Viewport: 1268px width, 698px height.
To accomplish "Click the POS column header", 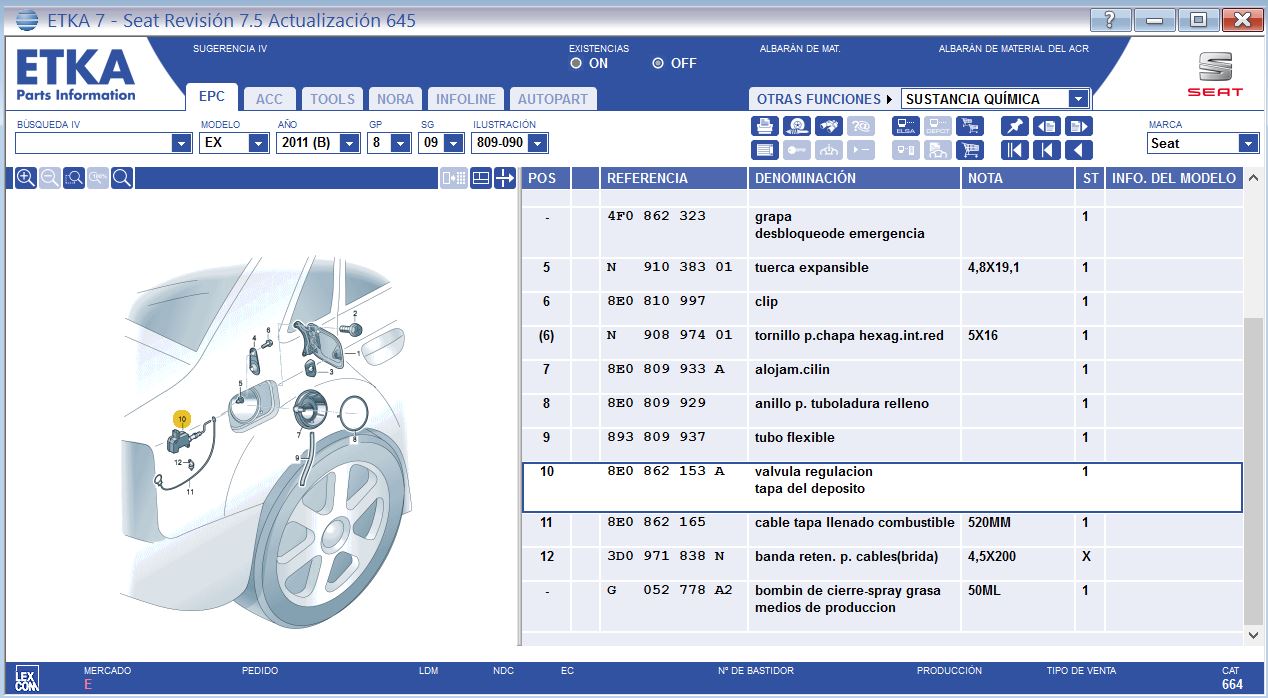I will point(545,178).
